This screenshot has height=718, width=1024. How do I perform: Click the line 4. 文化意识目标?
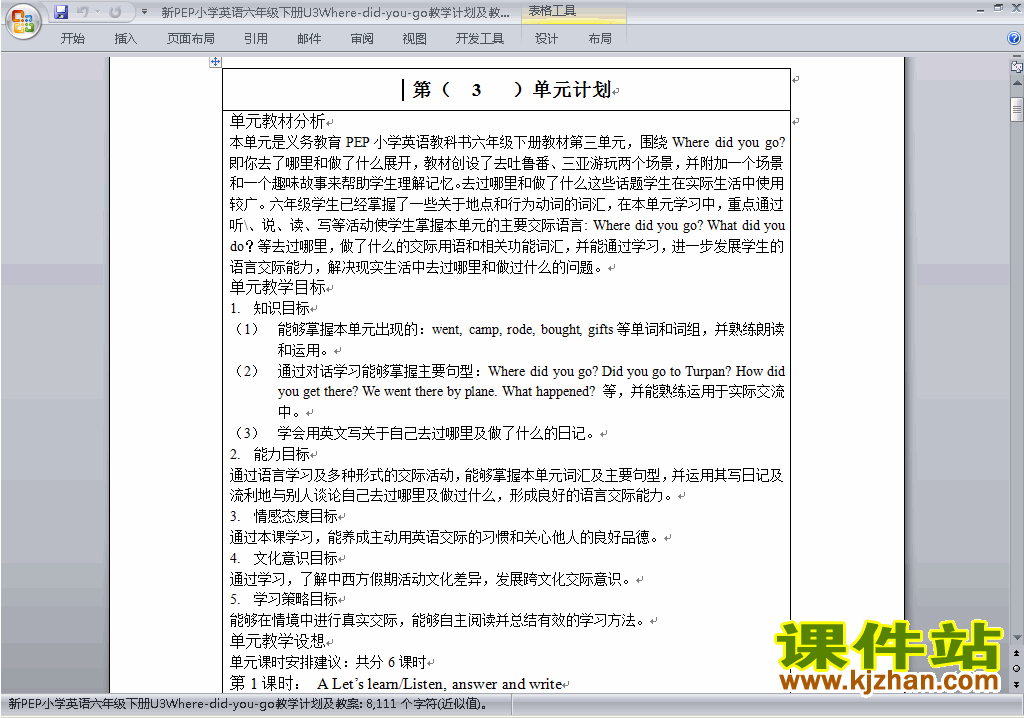tap(283, 558)
